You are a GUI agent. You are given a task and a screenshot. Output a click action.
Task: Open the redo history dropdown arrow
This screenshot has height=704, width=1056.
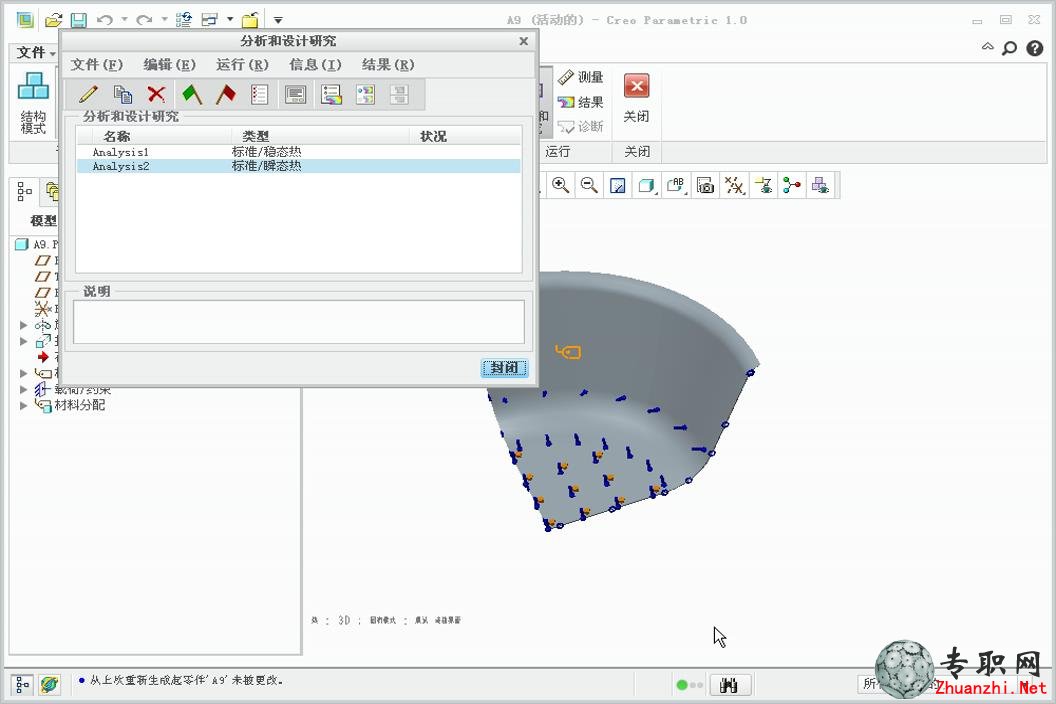coord(164,20)
